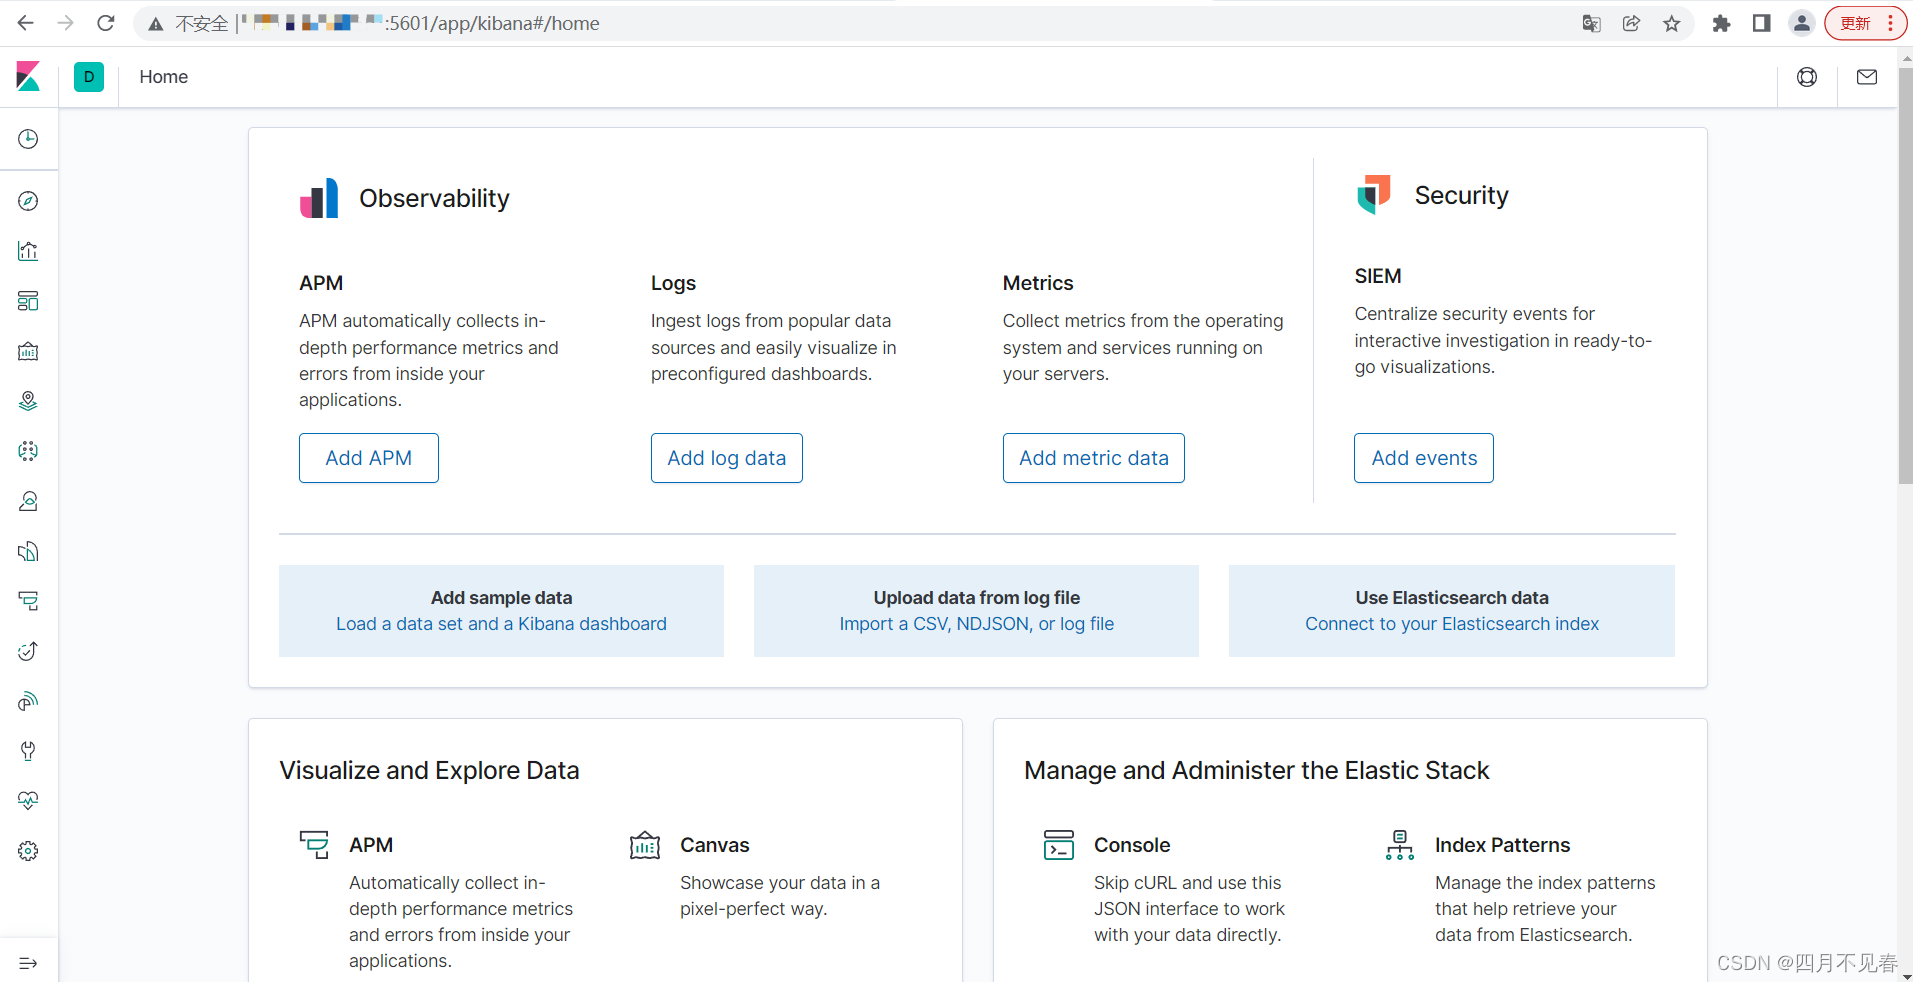
Task: Open Load a data set and Kibana dashboard
Action: pos(501,624)
